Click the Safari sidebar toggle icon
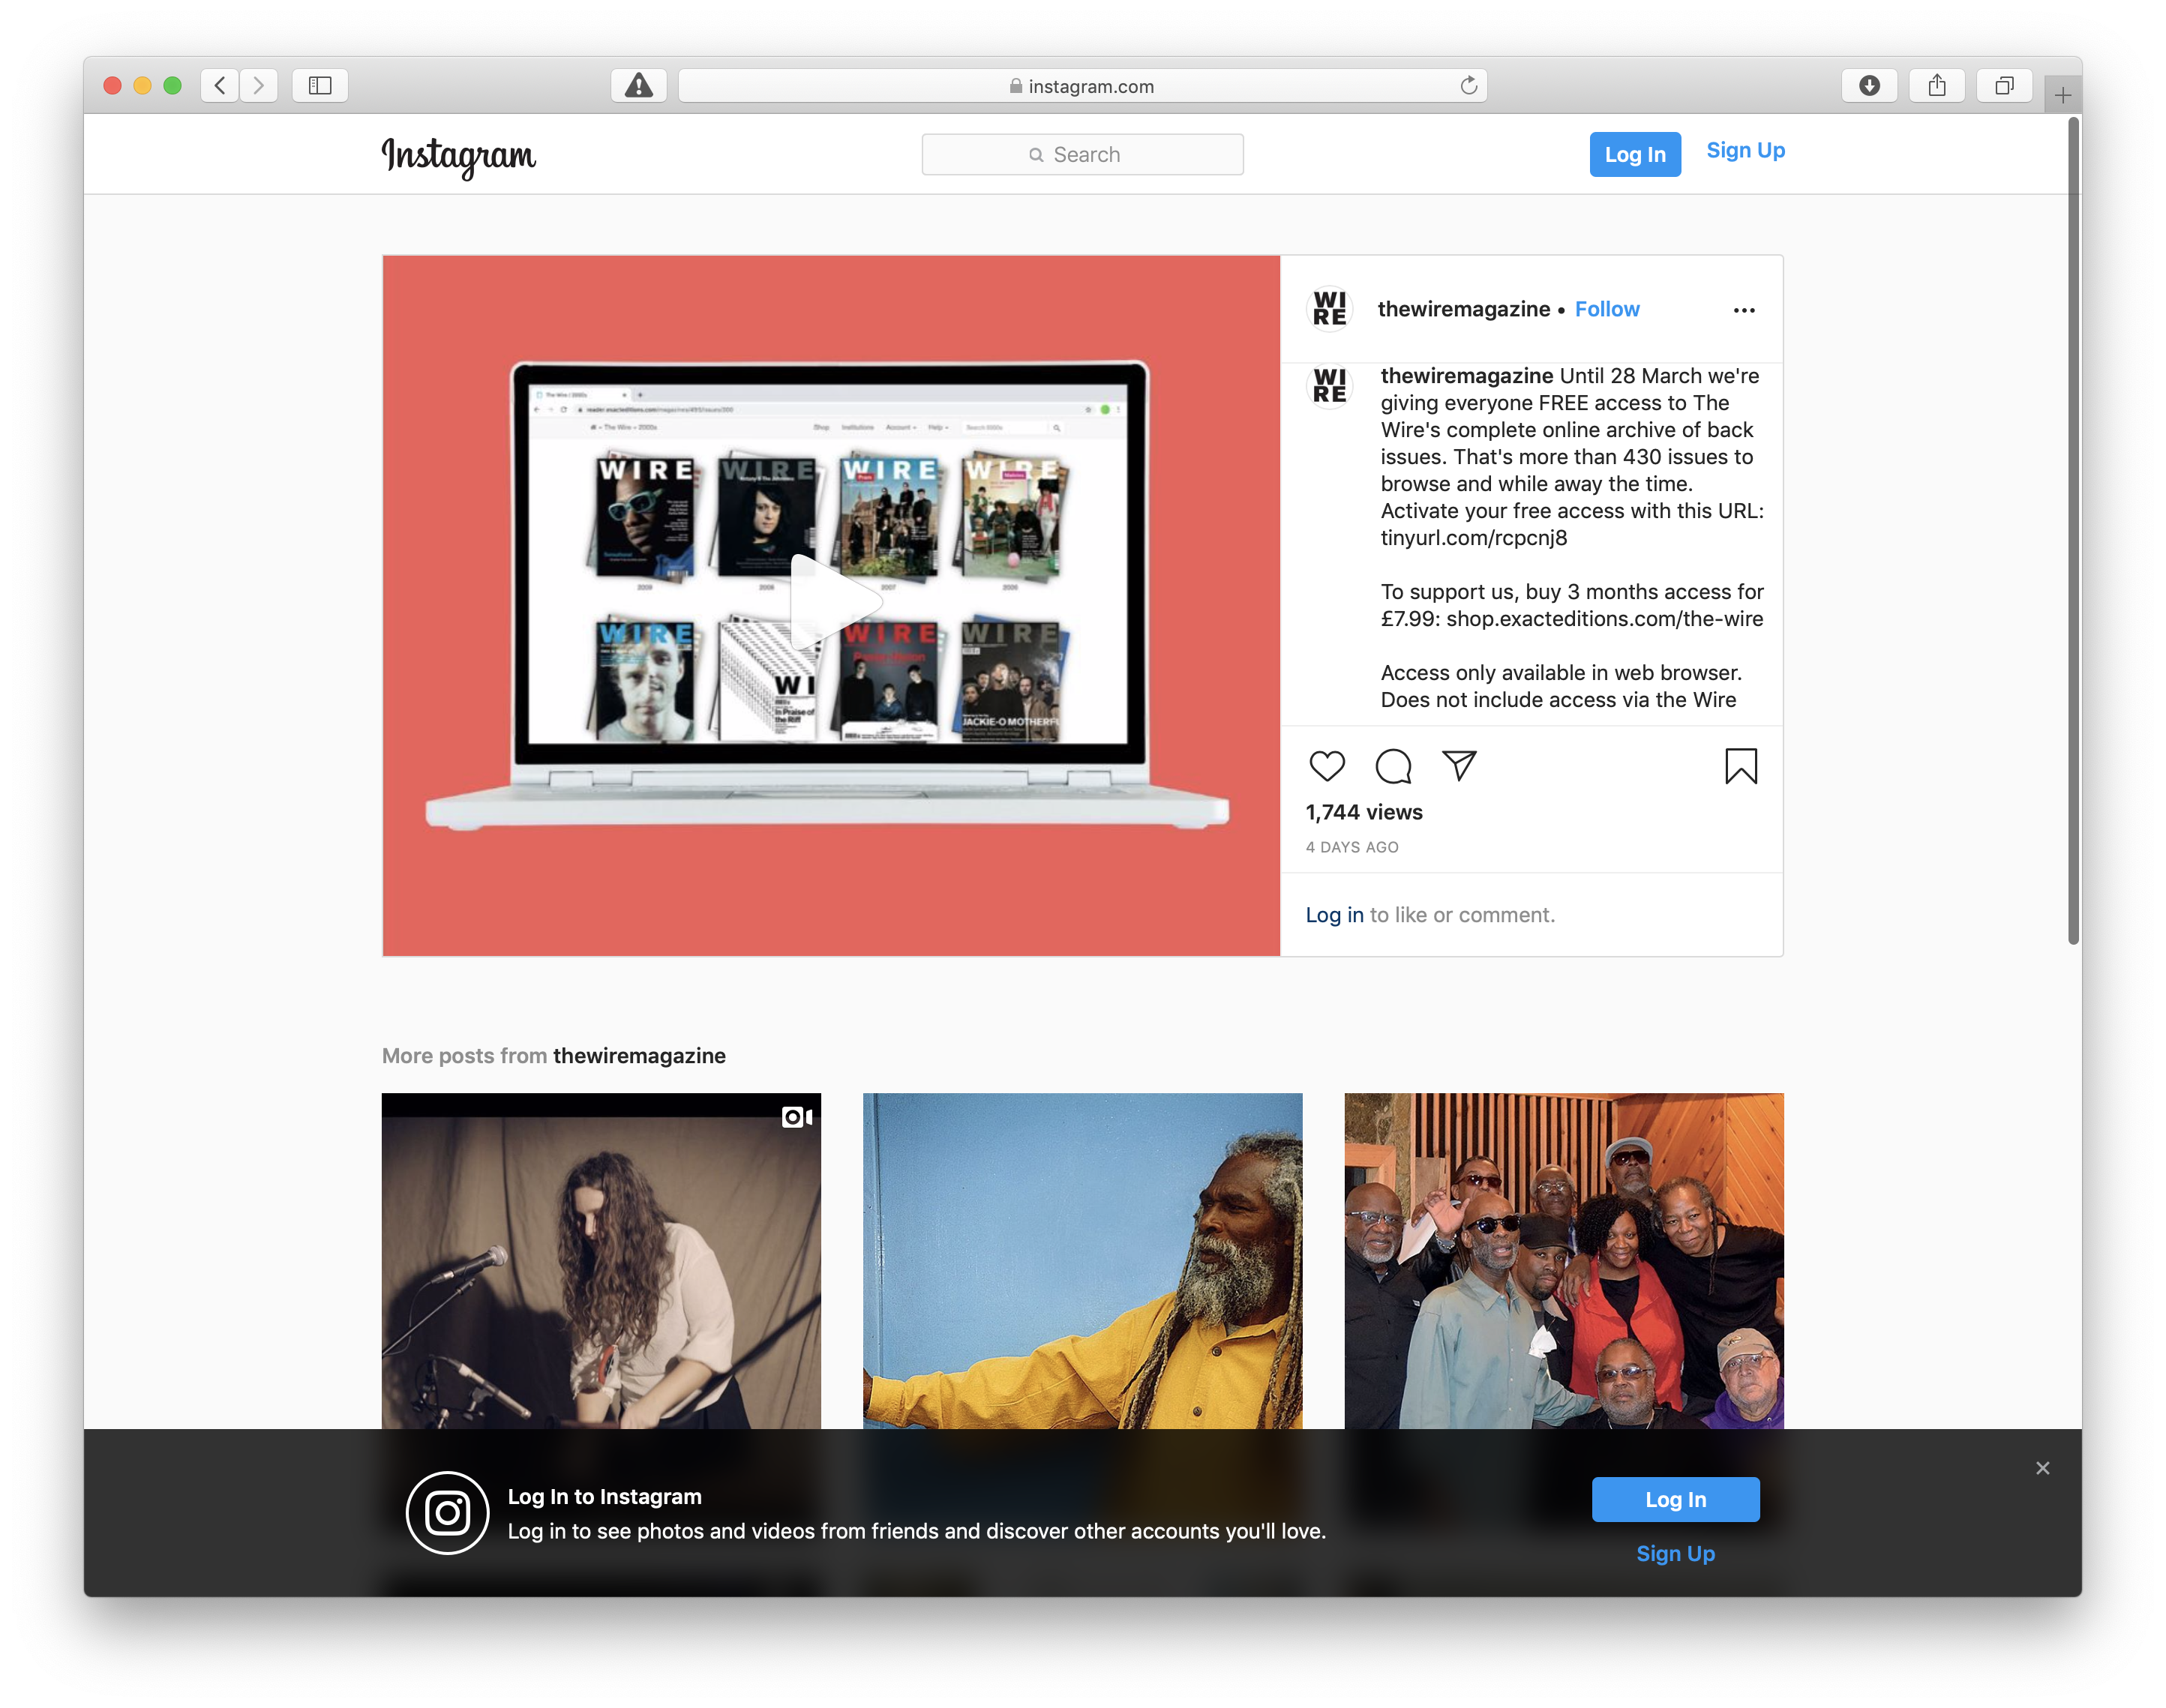 (x=320, y=86)
